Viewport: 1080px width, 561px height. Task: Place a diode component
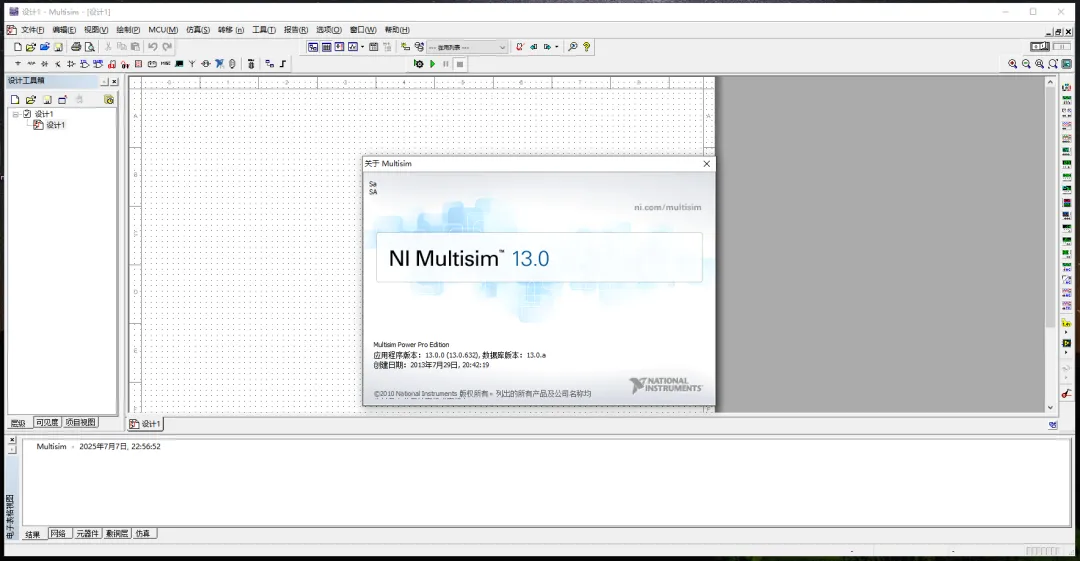tap(45, 63)
